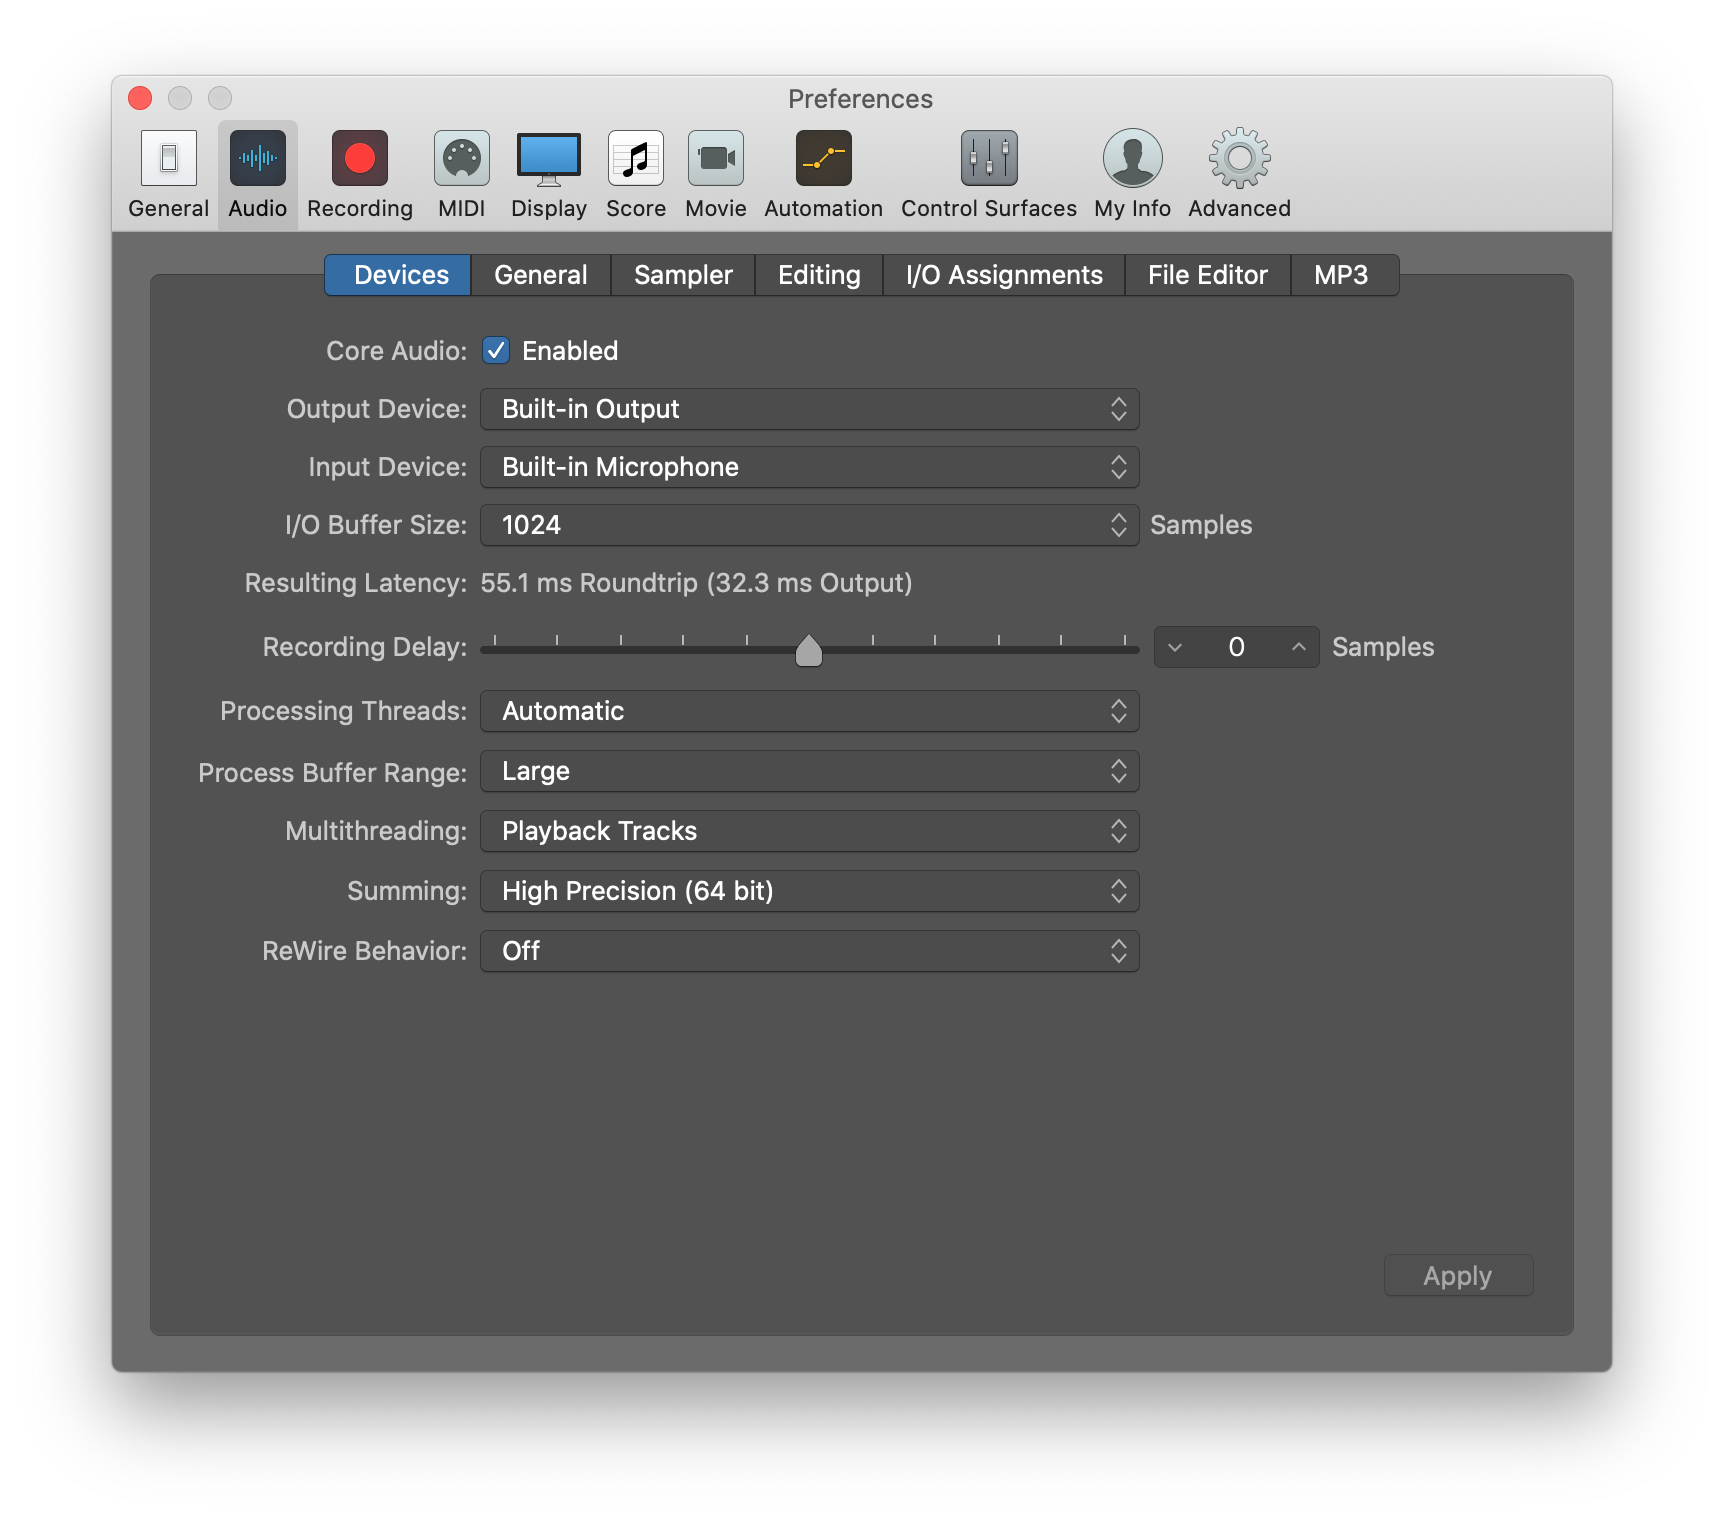Increase Recording Delay samples with stepper
The height and width of the screenshot is (1520, 1724).
point(1297,647)
